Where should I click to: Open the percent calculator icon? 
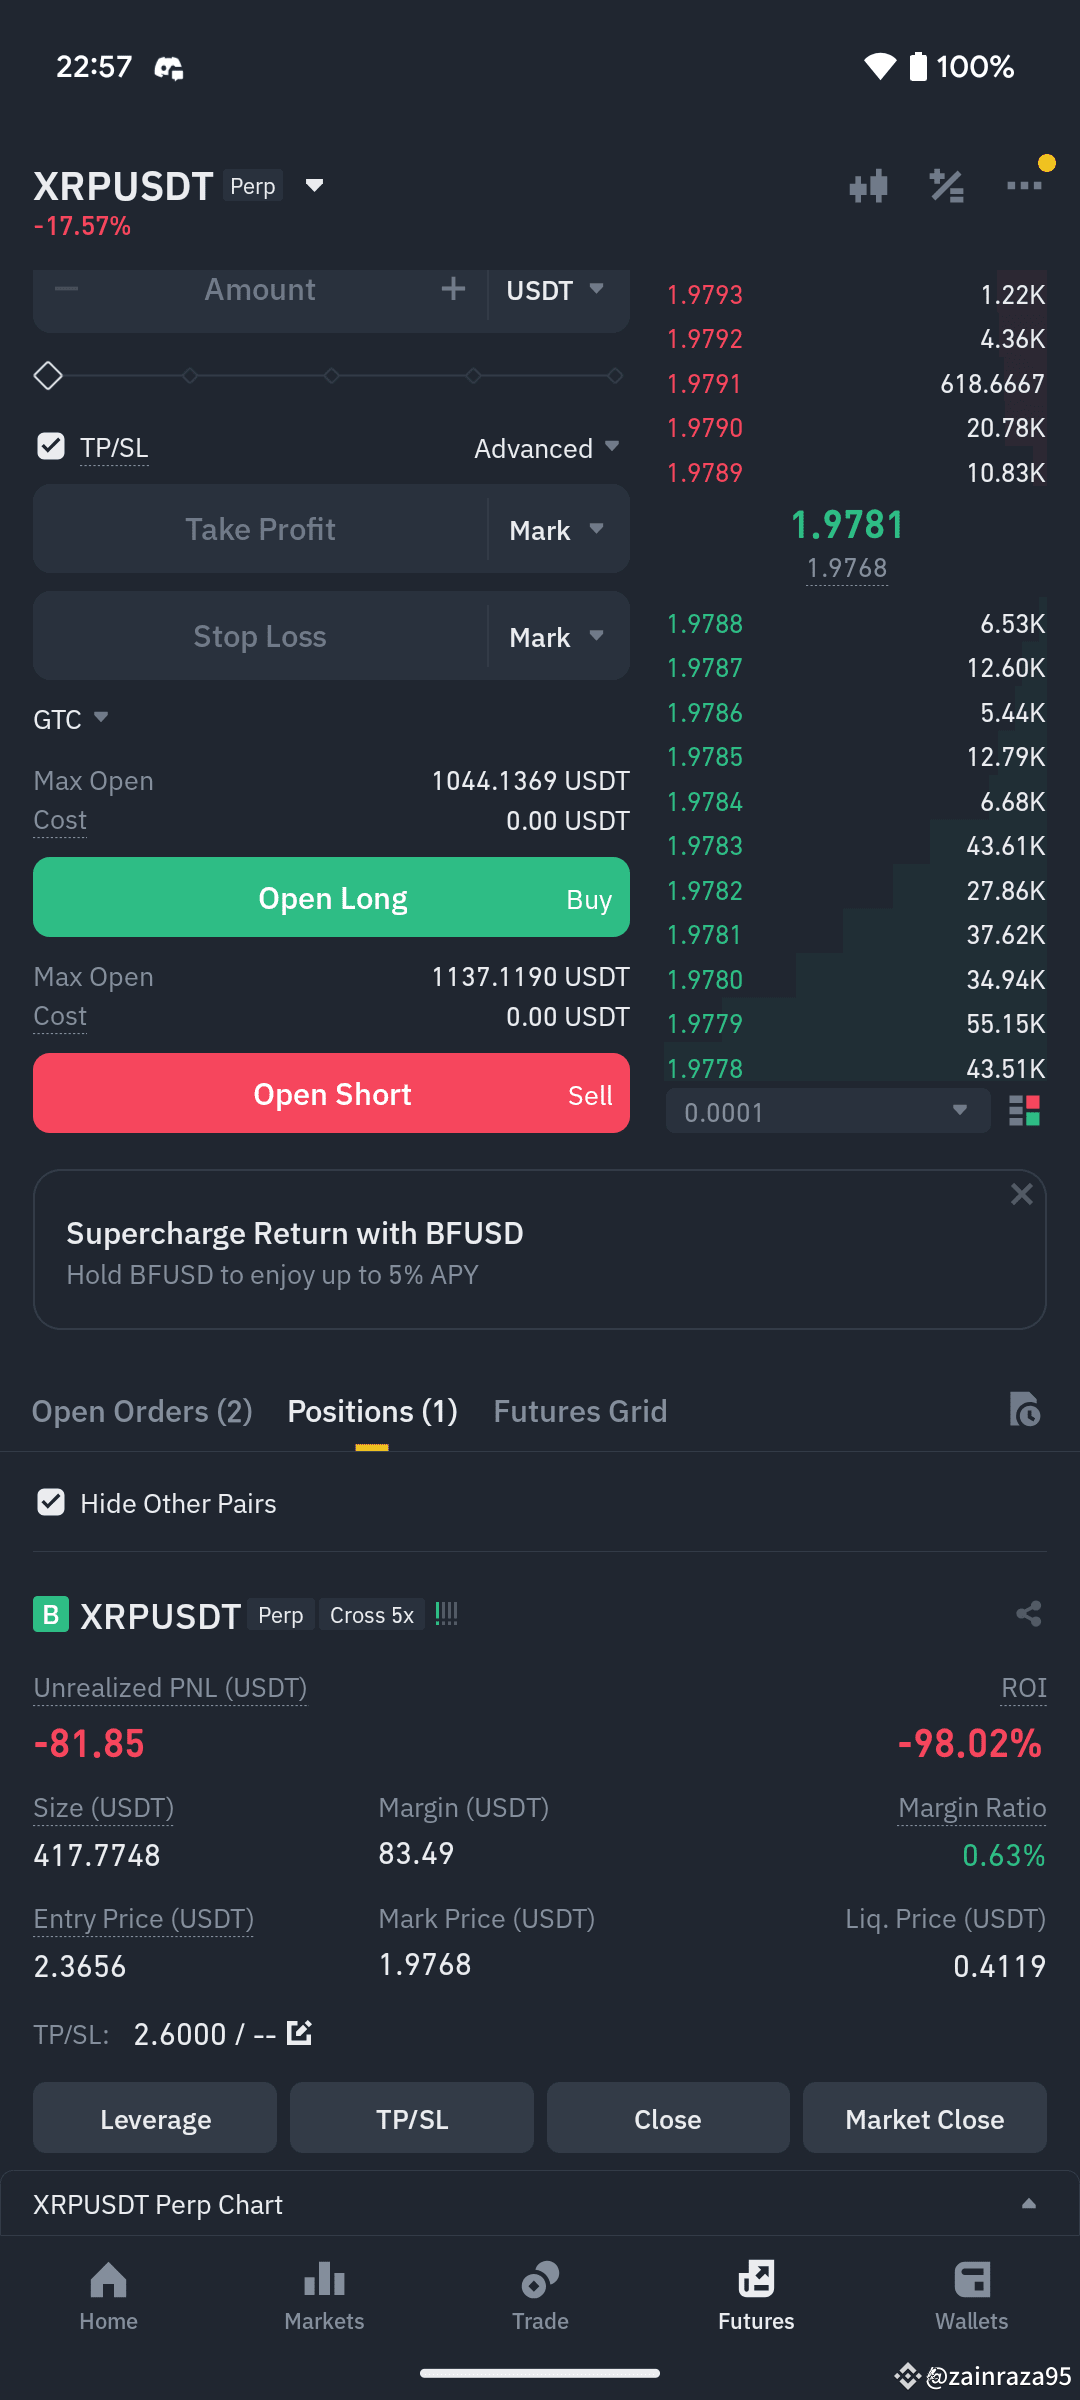coord(946,186)
